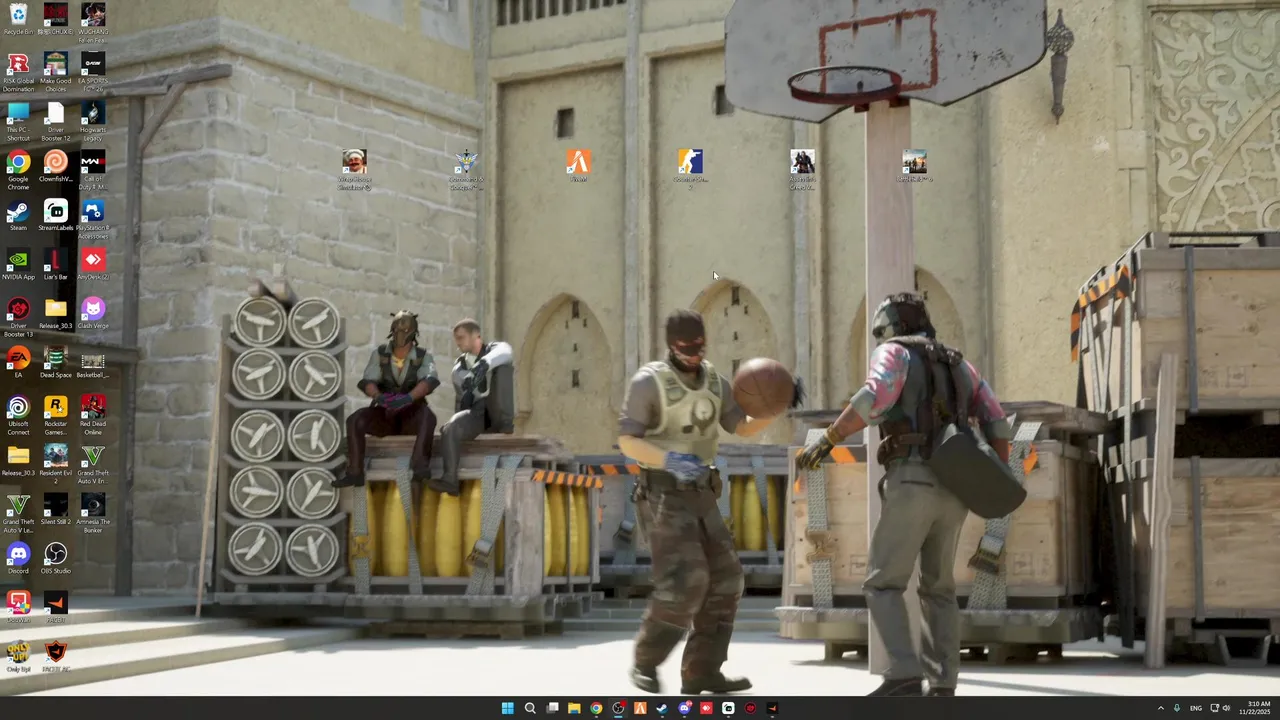Screen dimensions: 1280x720
Task: Launch FiveM desktop shortcut icon
Action: pos(578,166)
